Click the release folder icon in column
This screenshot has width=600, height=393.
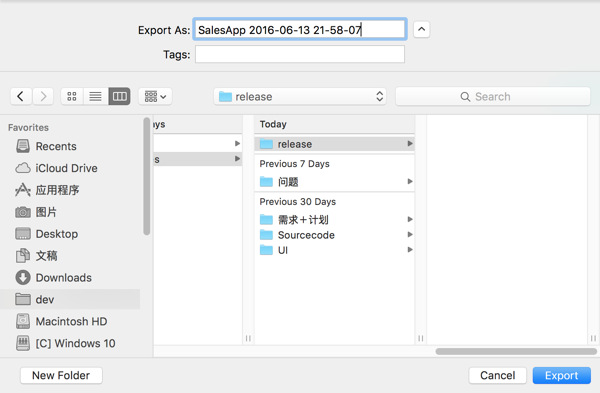point(266,144)
